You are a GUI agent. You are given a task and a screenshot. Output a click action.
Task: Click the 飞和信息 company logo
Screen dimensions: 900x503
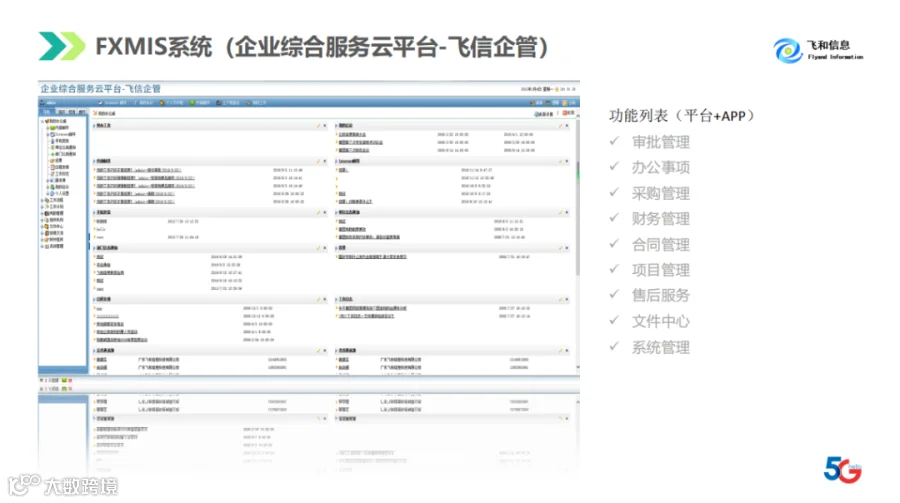(818, 51)
